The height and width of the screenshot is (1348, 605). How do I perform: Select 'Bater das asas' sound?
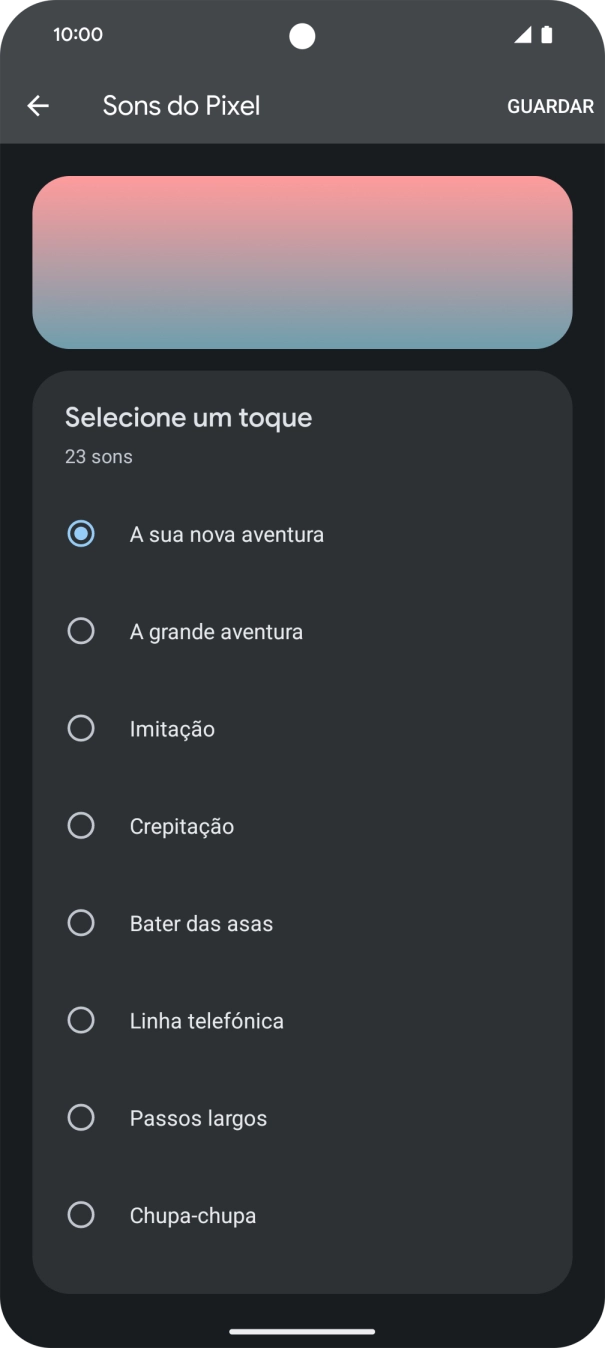(x=81, y=922)
